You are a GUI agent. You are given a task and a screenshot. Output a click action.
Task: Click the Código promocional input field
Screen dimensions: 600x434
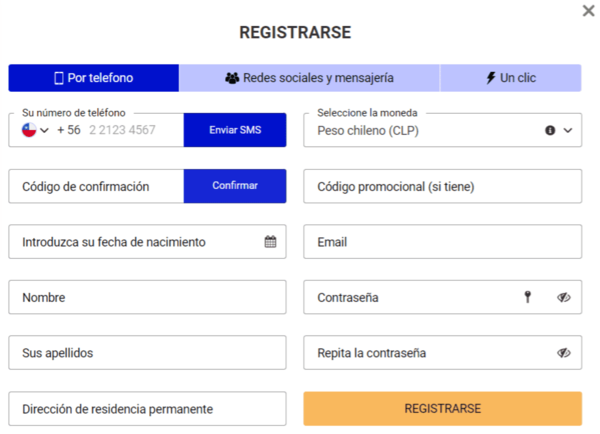pos(442,186)
